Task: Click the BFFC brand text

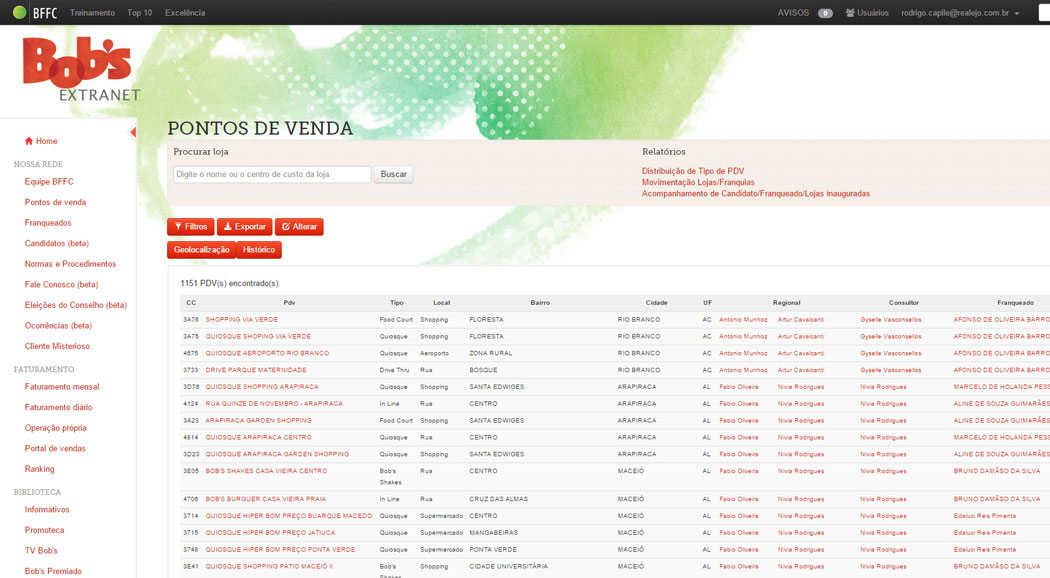Action: point(45,13)
